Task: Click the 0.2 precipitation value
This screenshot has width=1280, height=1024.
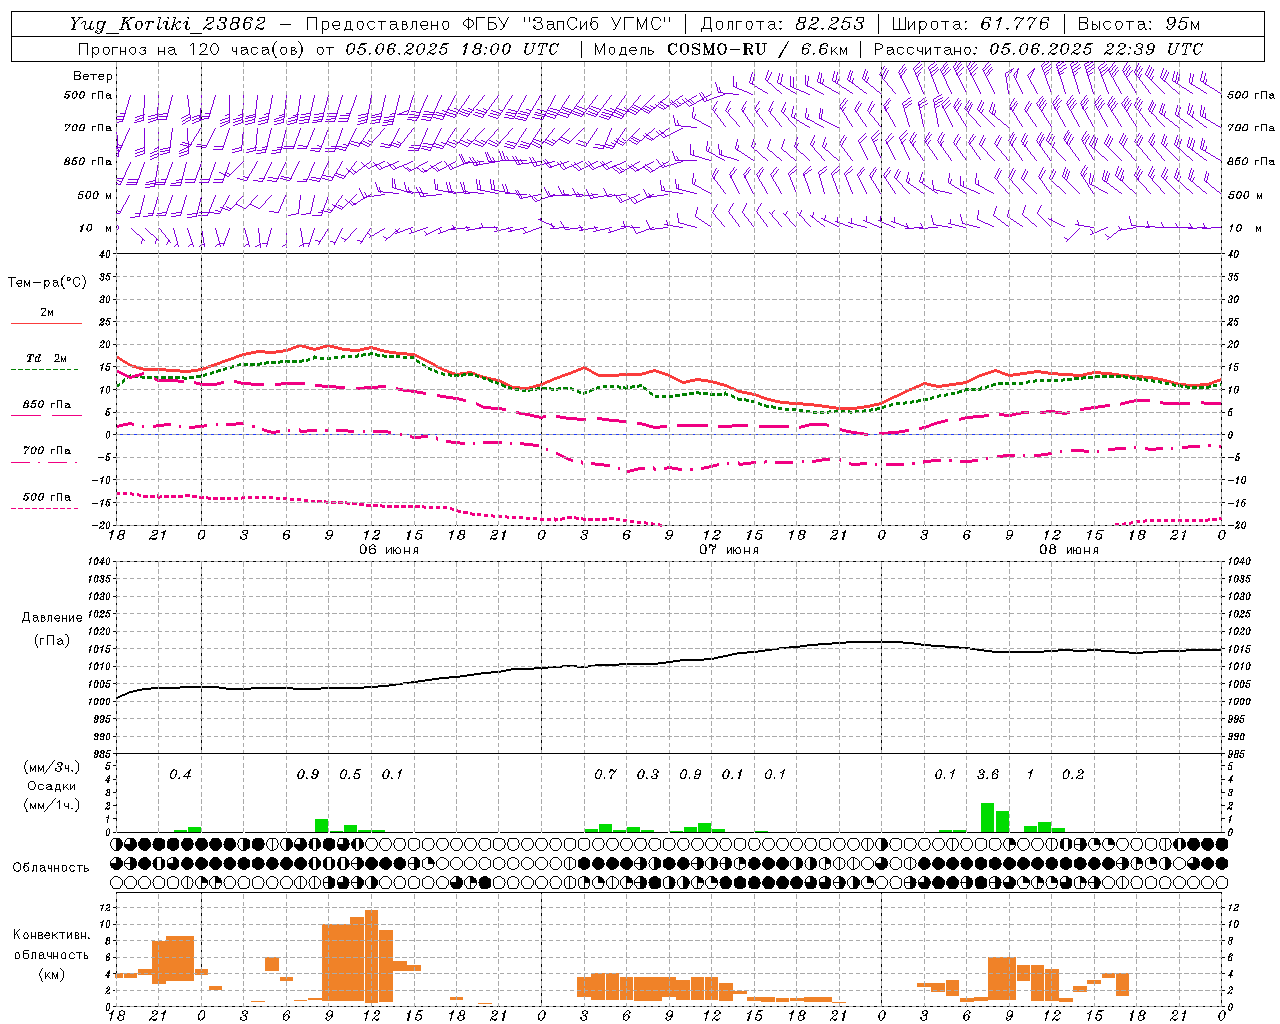Action: tap(1073, 774)
